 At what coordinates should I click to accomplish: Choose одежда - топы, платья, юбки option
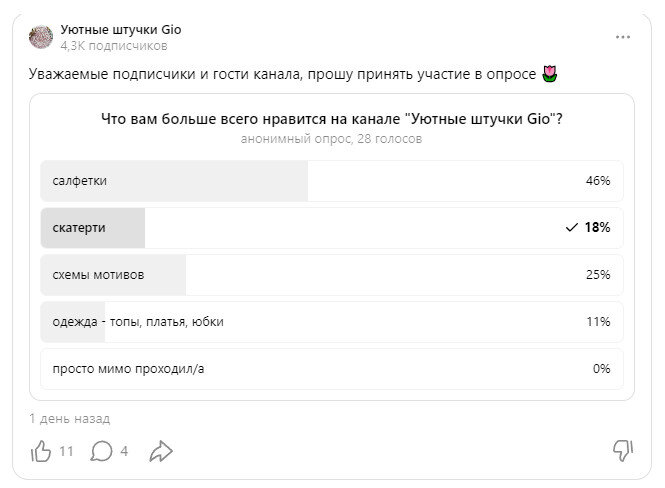(332, 322)
